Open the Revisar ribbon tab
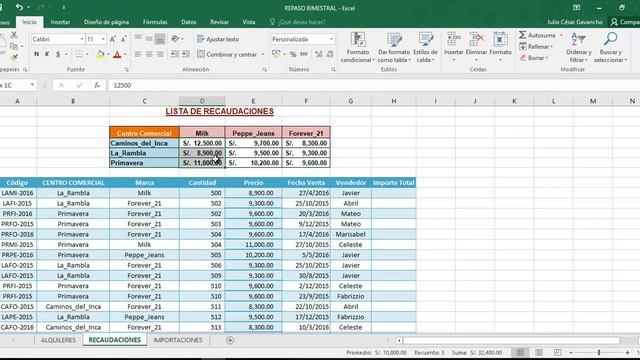 (x=219, y=22)
